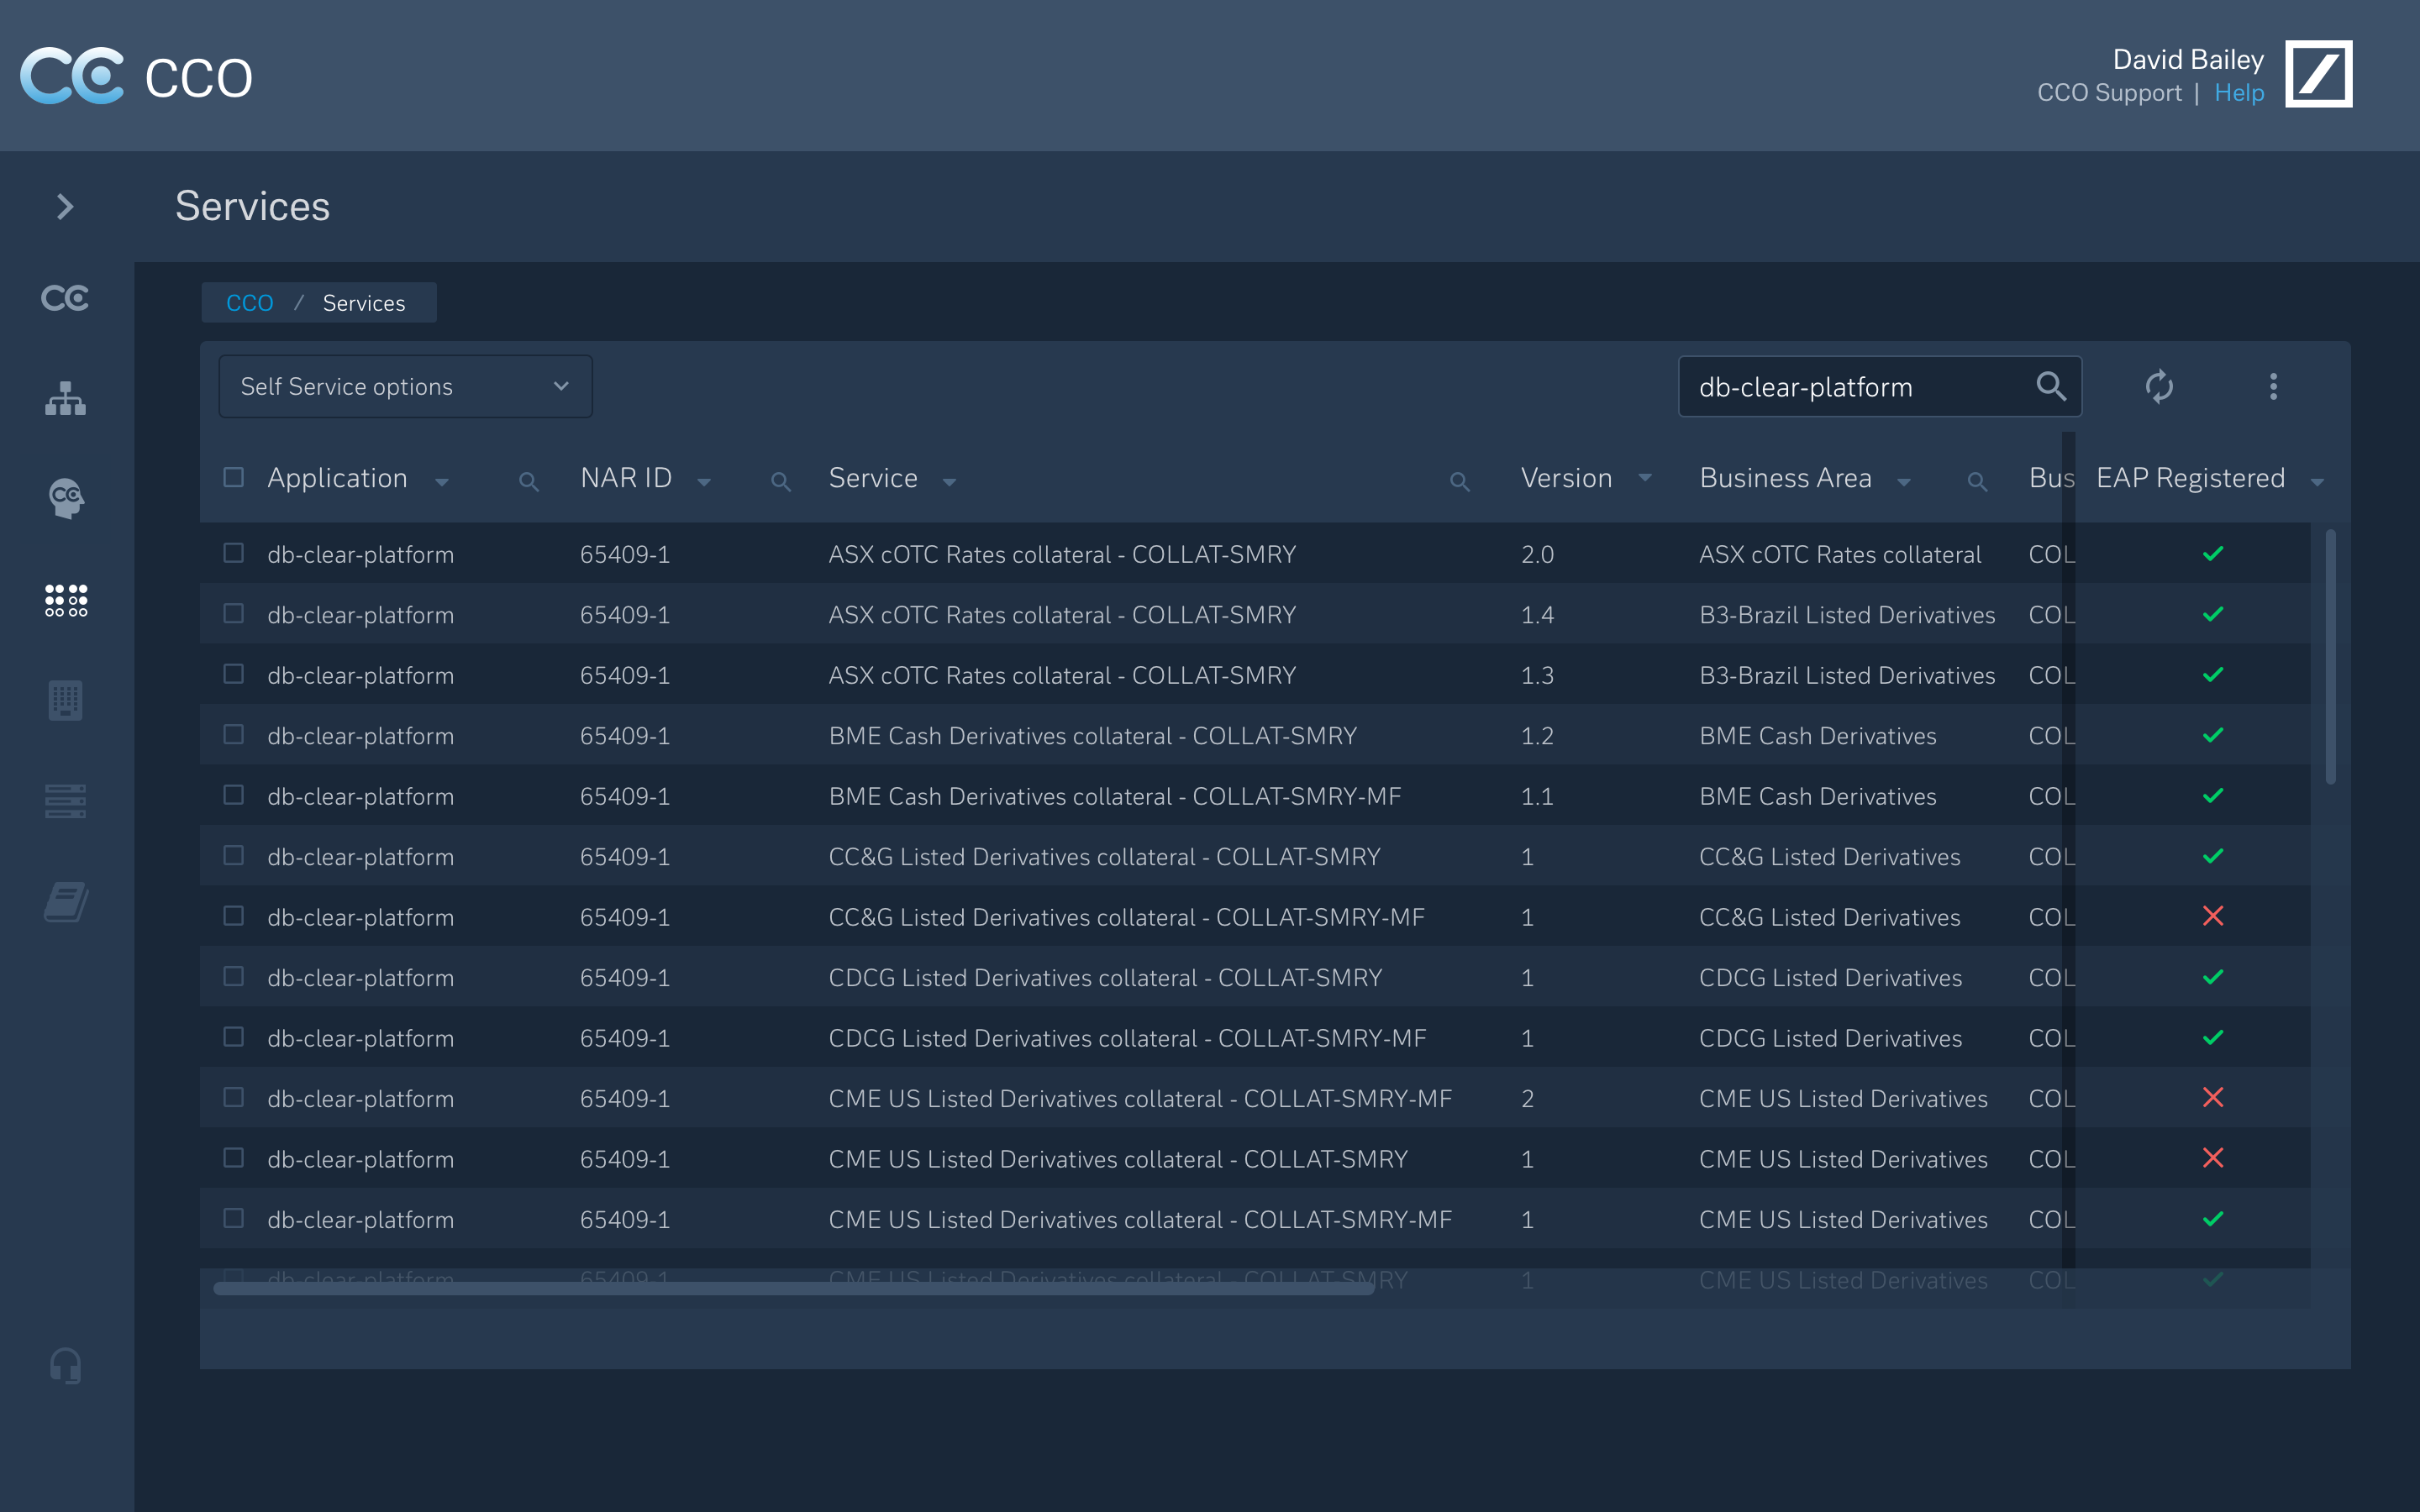Click the server stack sidebar icon
Screen dimensions: 2420x1512
pos(66,800)
